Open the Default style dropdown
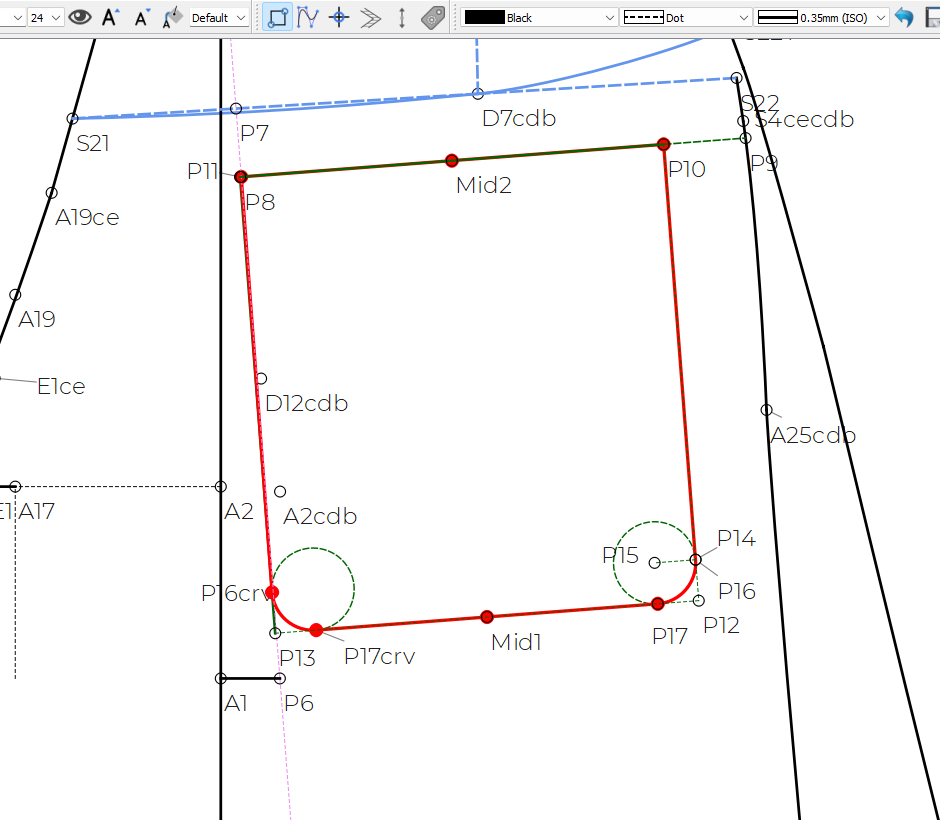940x820 pixels. click(219, 17)
